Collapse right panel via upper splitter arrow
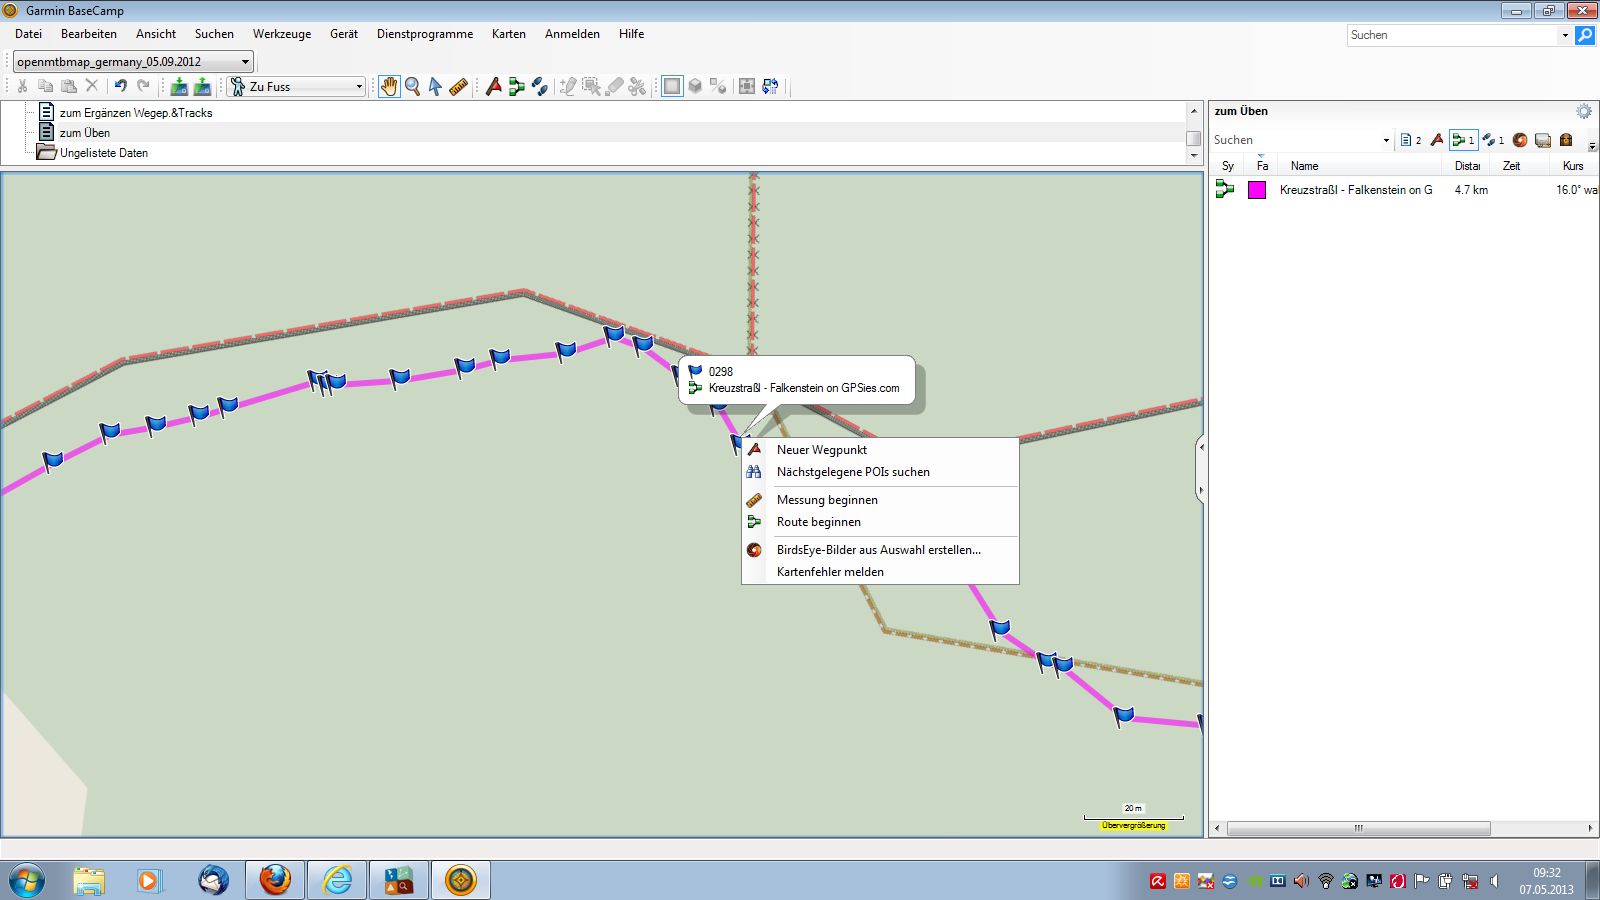Image resolution: width=1600 pixels, height=900 pixels. [1201, 447]
